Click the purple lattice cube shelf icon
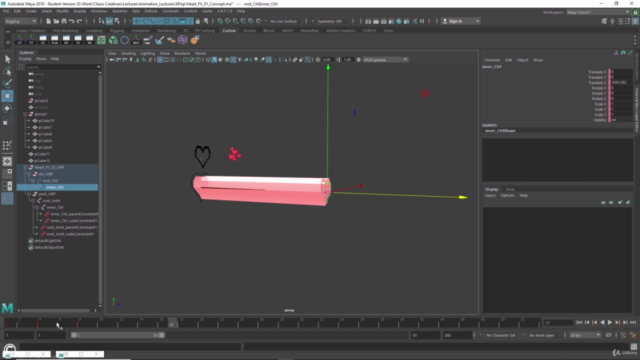Image resolution: width=640 pixels, height=360 pixels. [x=182, y=40]
